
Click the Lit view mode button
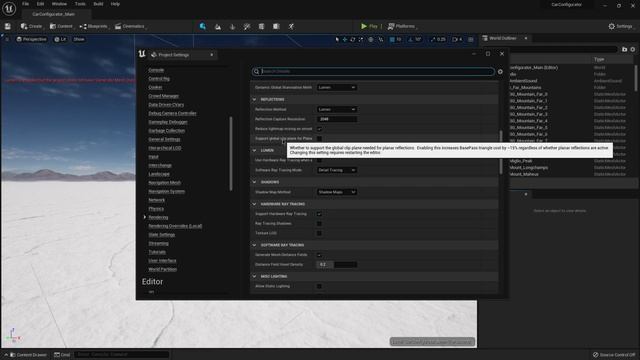(x=60, y=39)
